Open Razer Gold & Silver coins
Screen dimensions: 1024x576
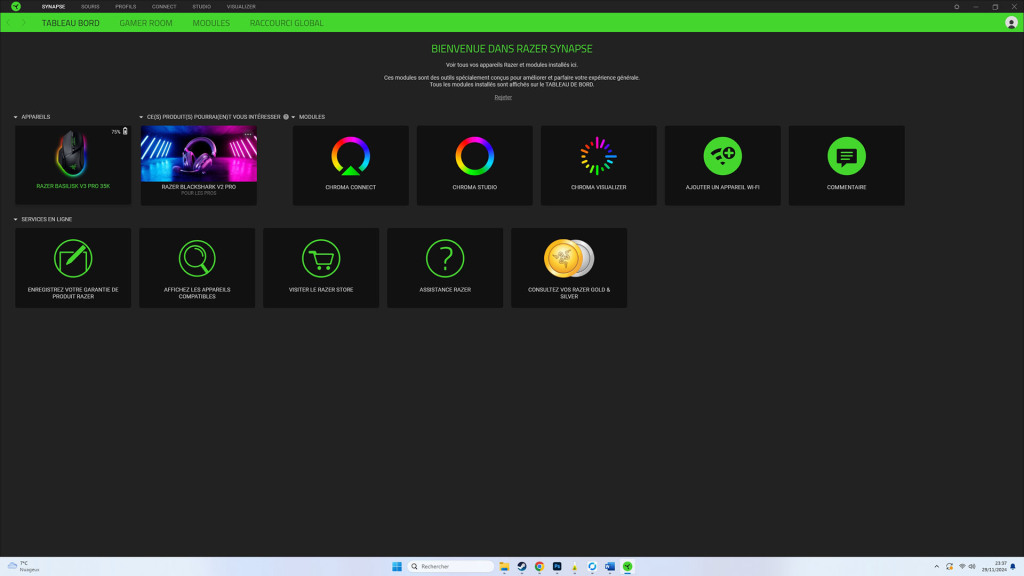coord(569,258)
